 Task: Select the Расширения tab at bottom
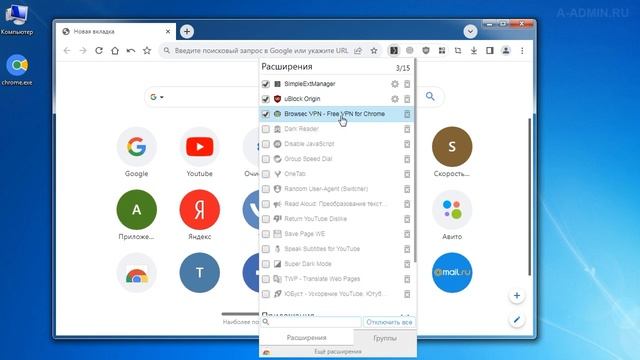pos(306,338)
